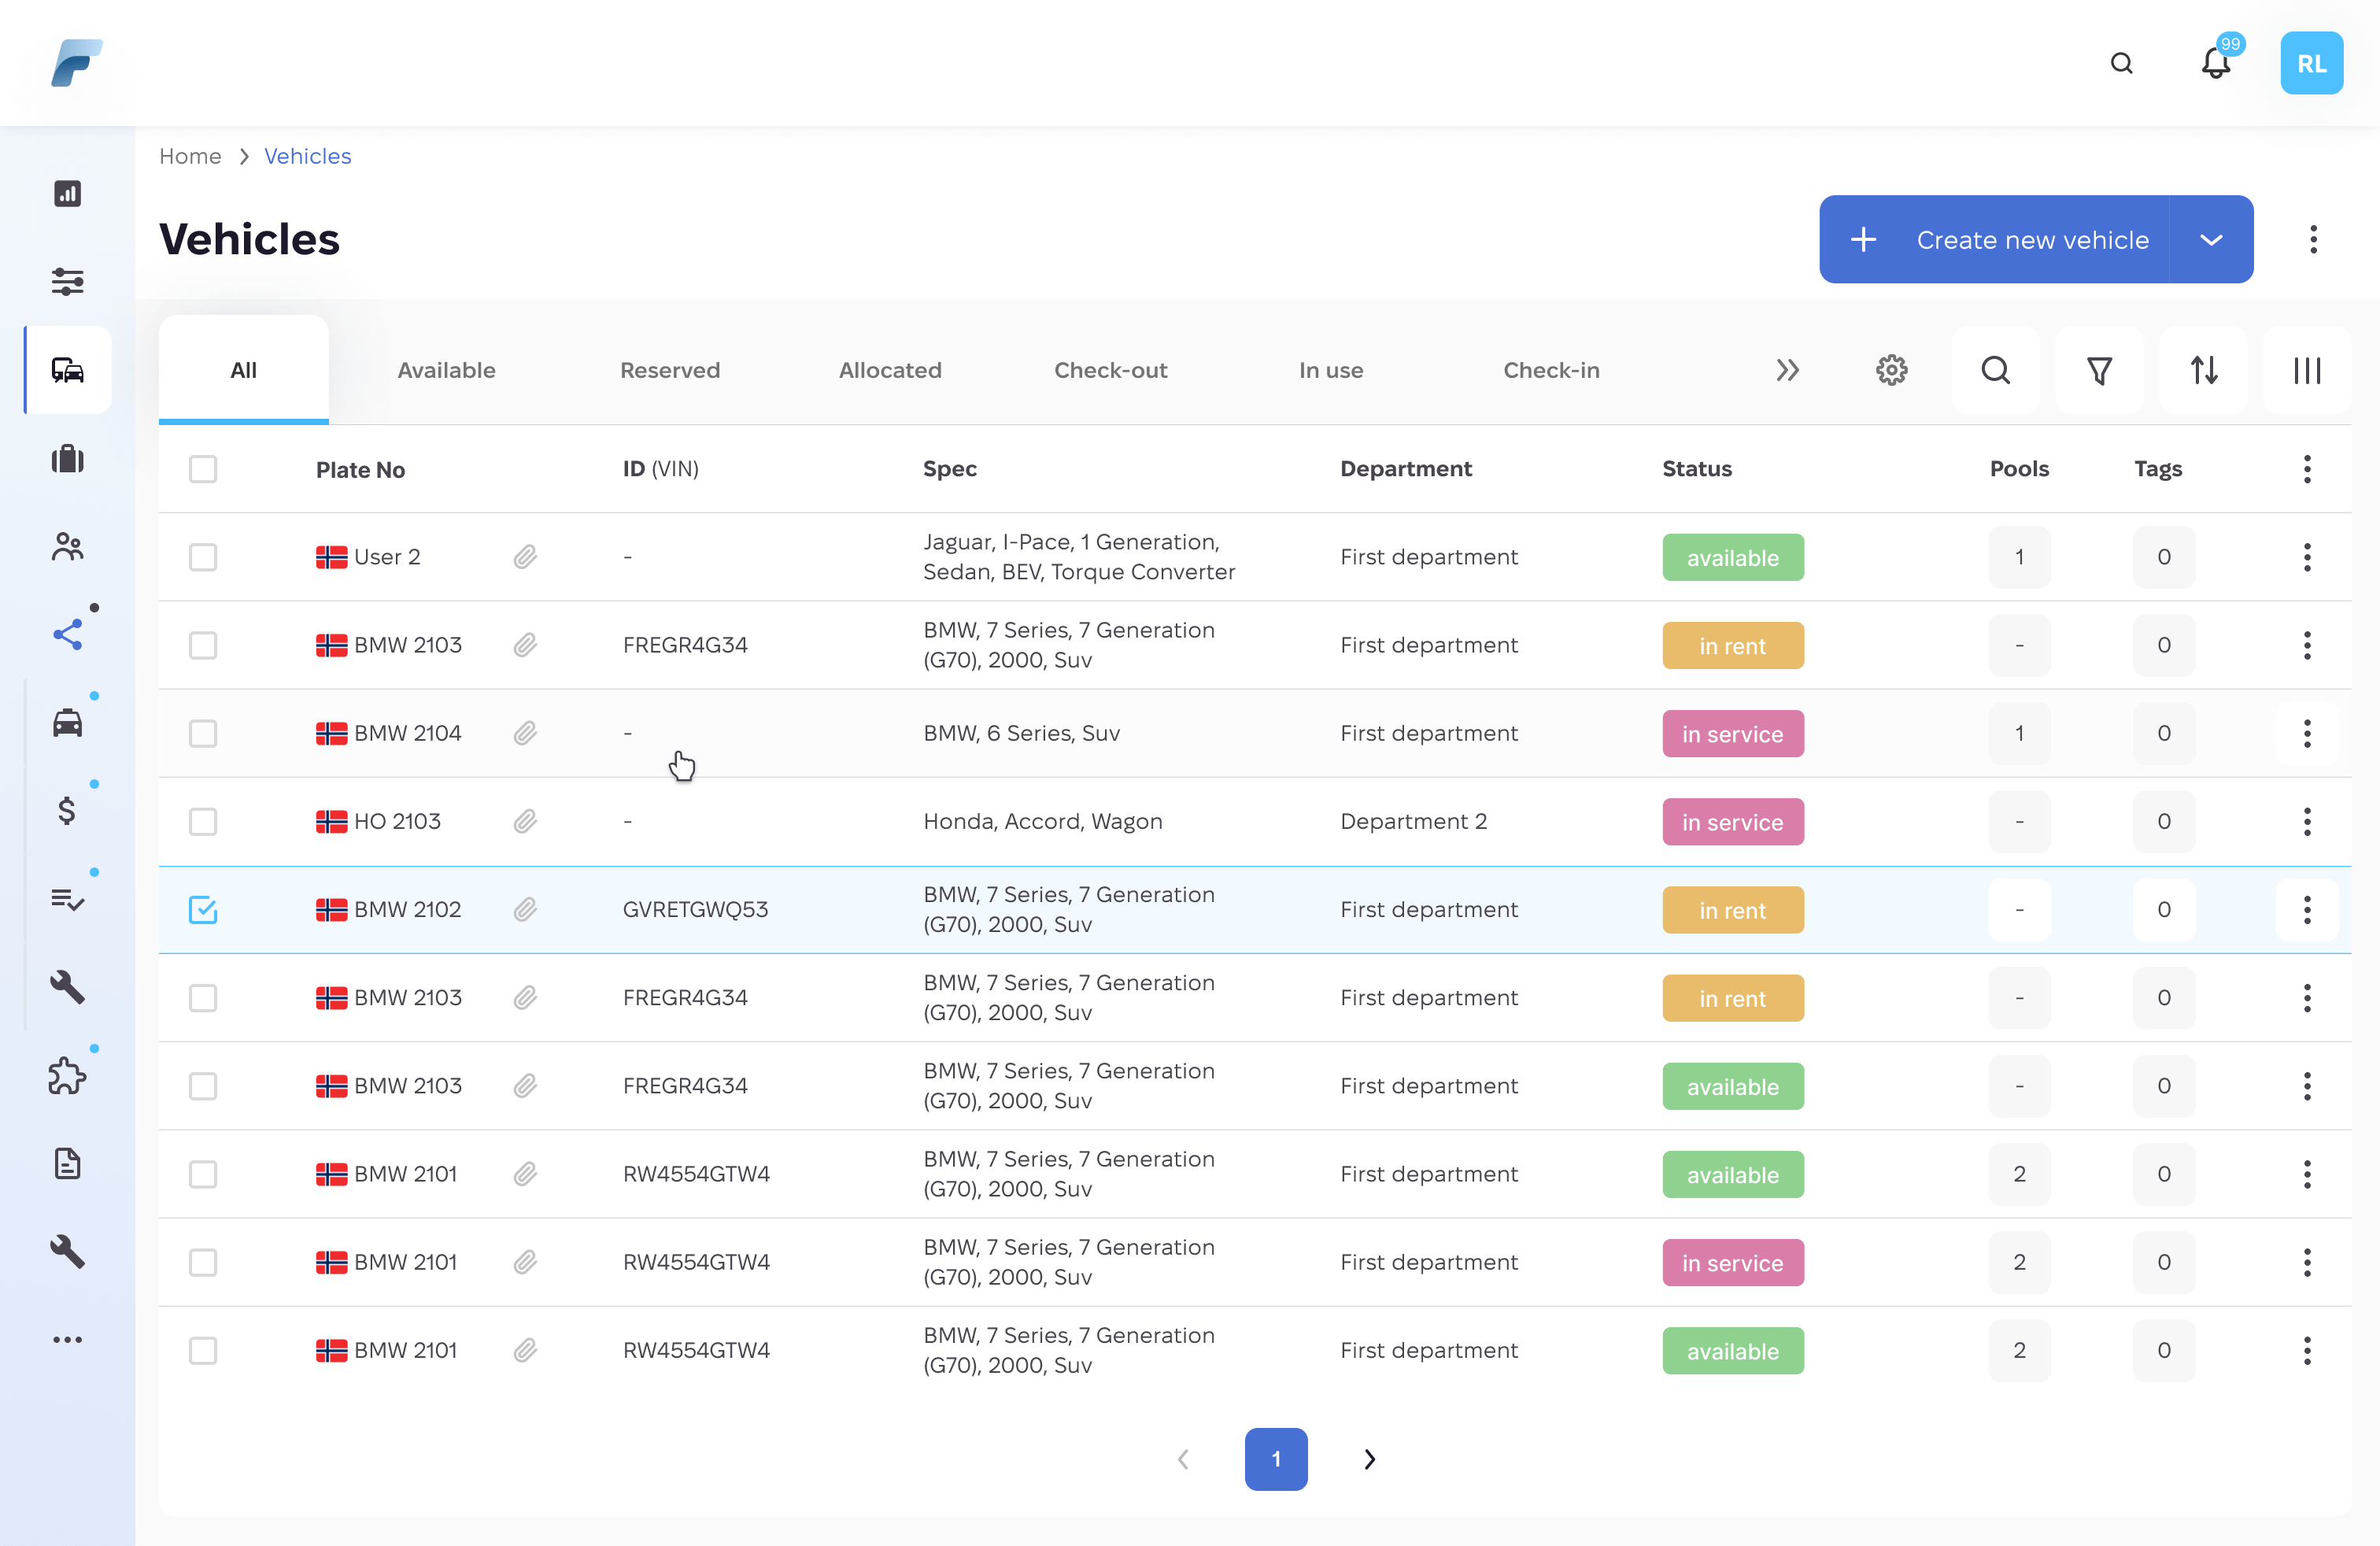The height and width of the screenshot is (1546, 2380).
Task: Open the notifications bell icon
Action: click(x=2215, y=64)
